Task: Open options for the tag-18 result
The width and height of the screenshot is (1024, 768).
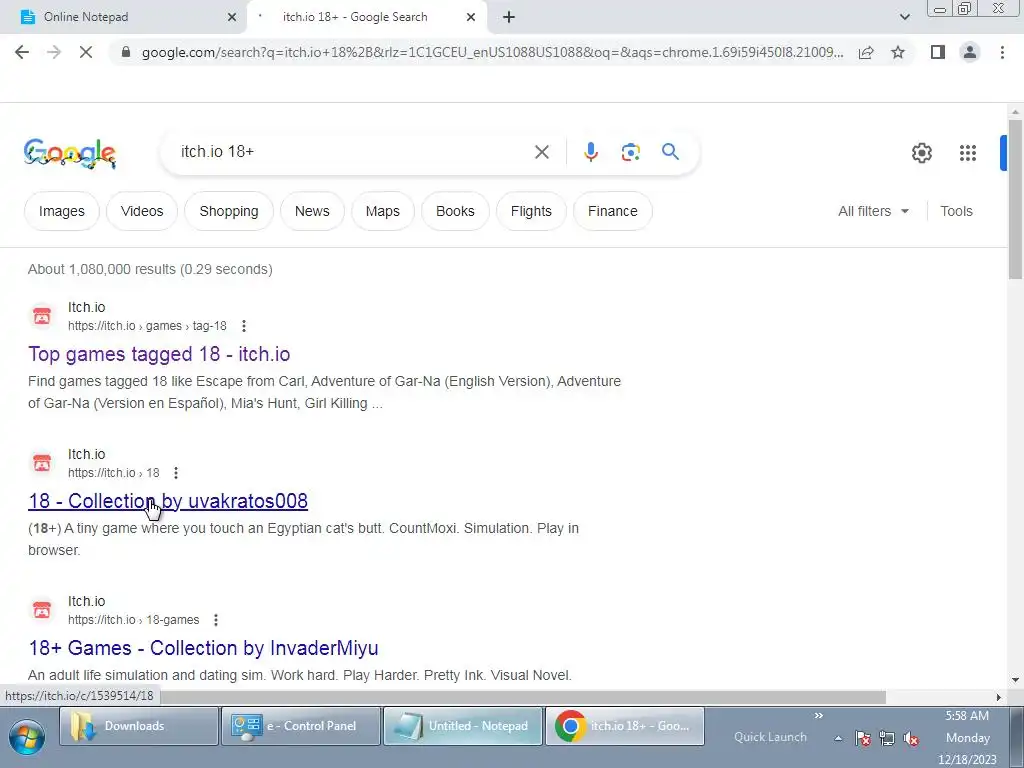Action: pos(244,325)
